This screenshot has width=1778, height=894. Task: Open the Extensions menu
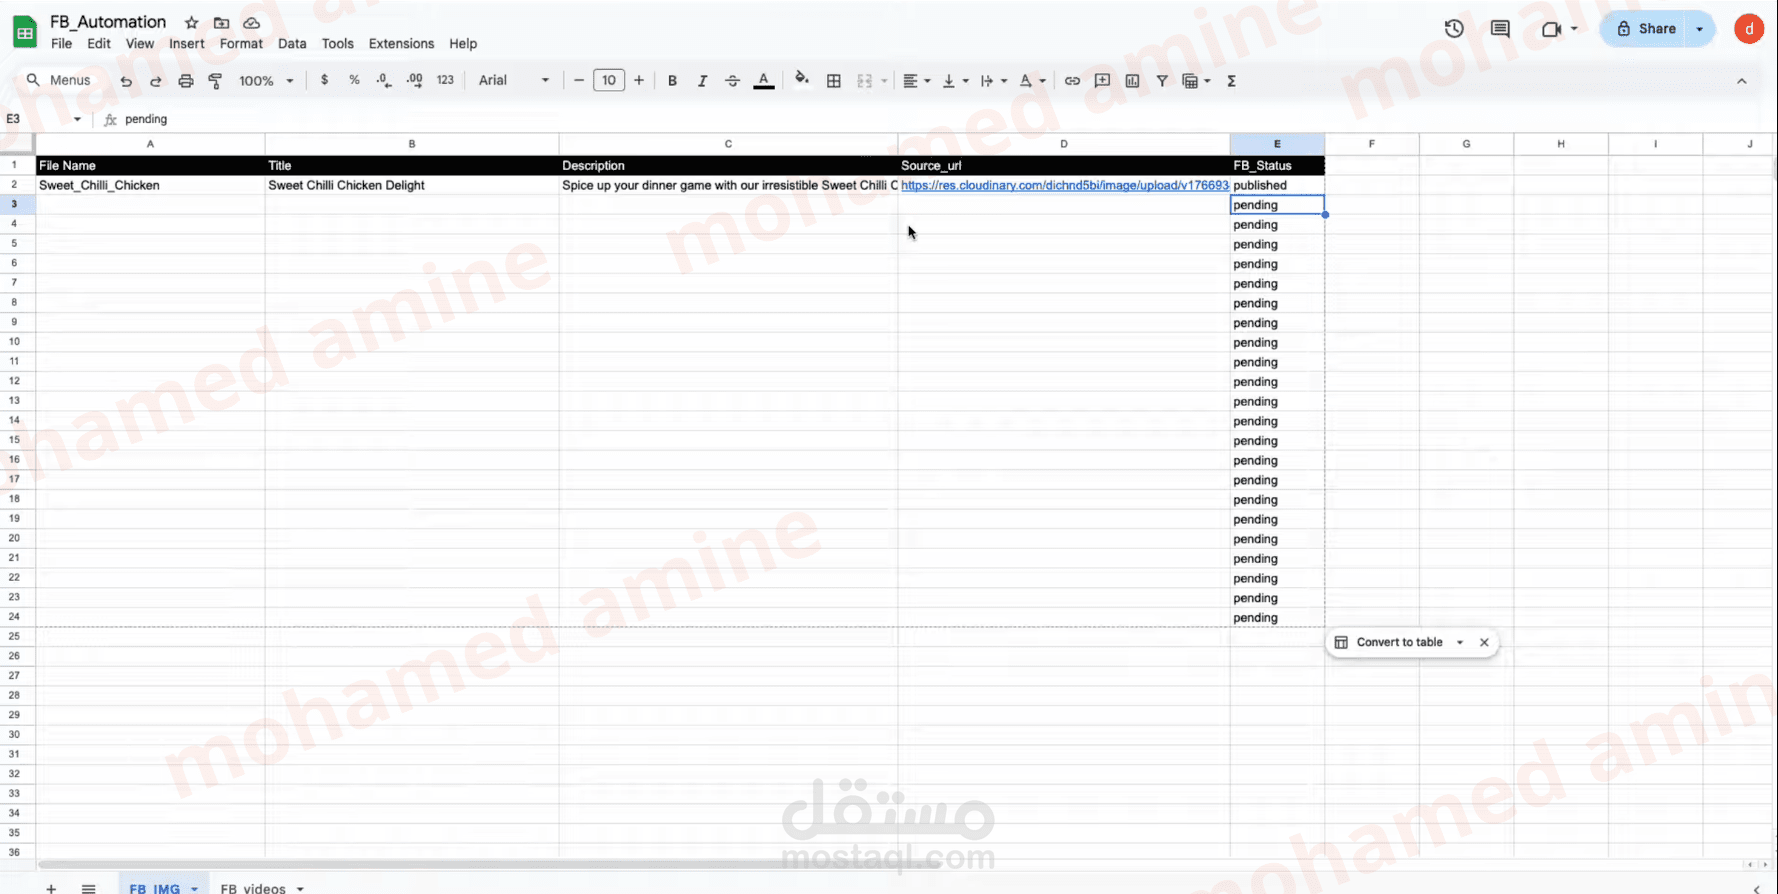tap(401, 44)
